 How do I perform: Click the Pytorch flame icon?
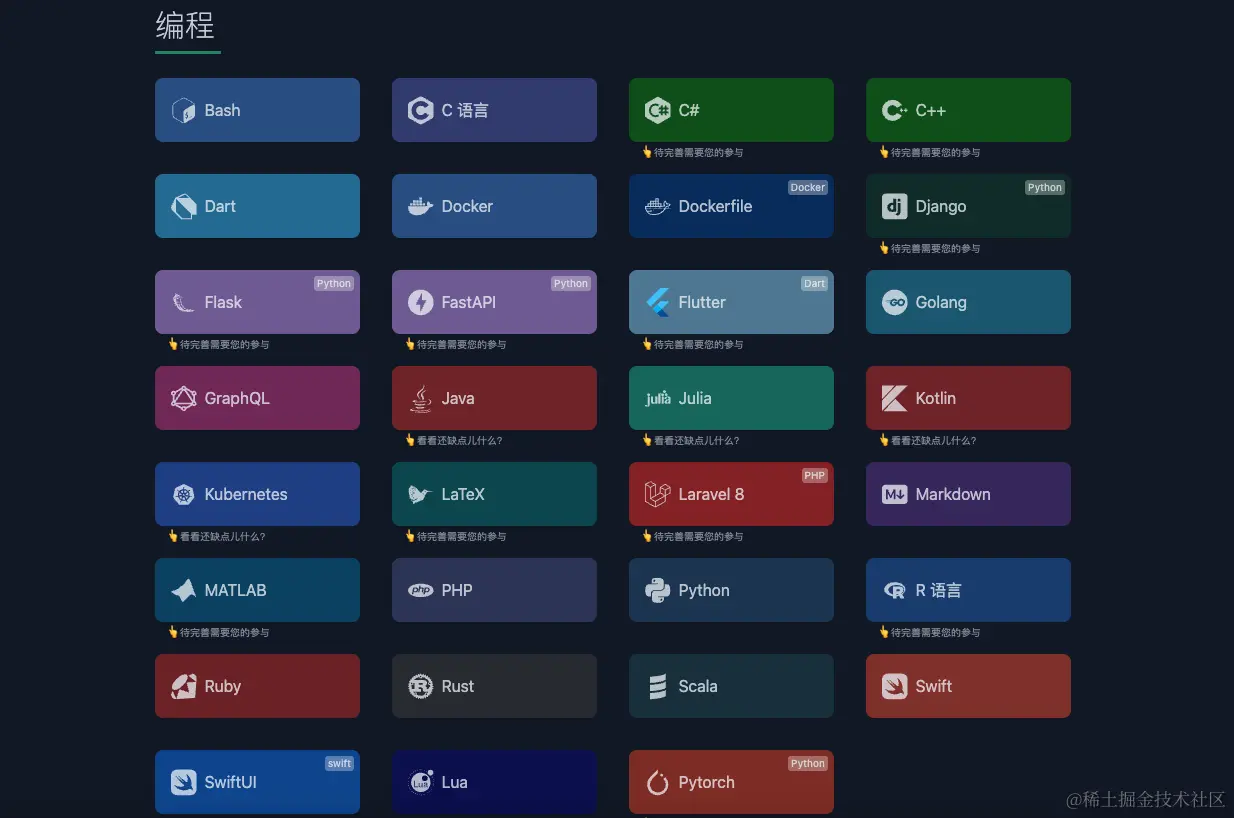click(x=657, y=782)
